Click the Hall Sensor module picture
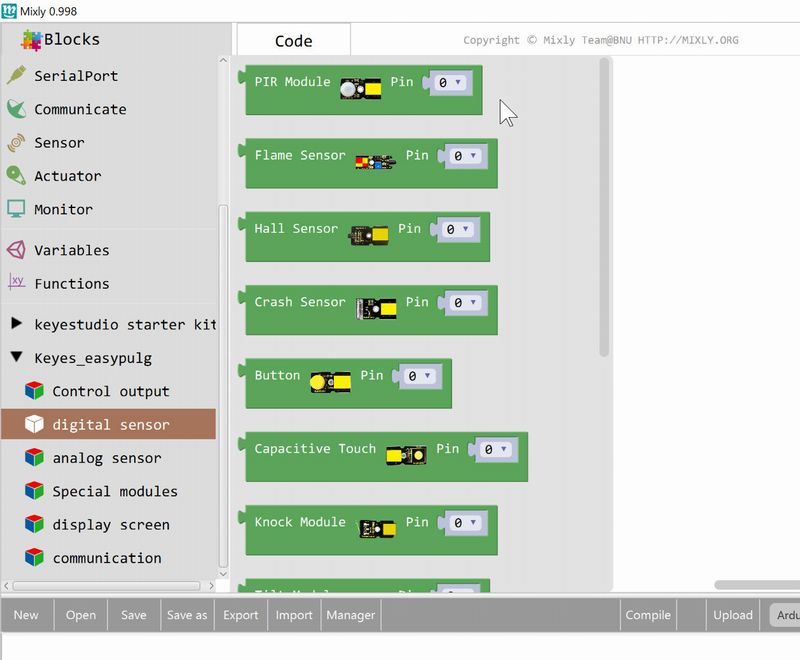This screenshot has height=660, width=800. pos(368,236)
